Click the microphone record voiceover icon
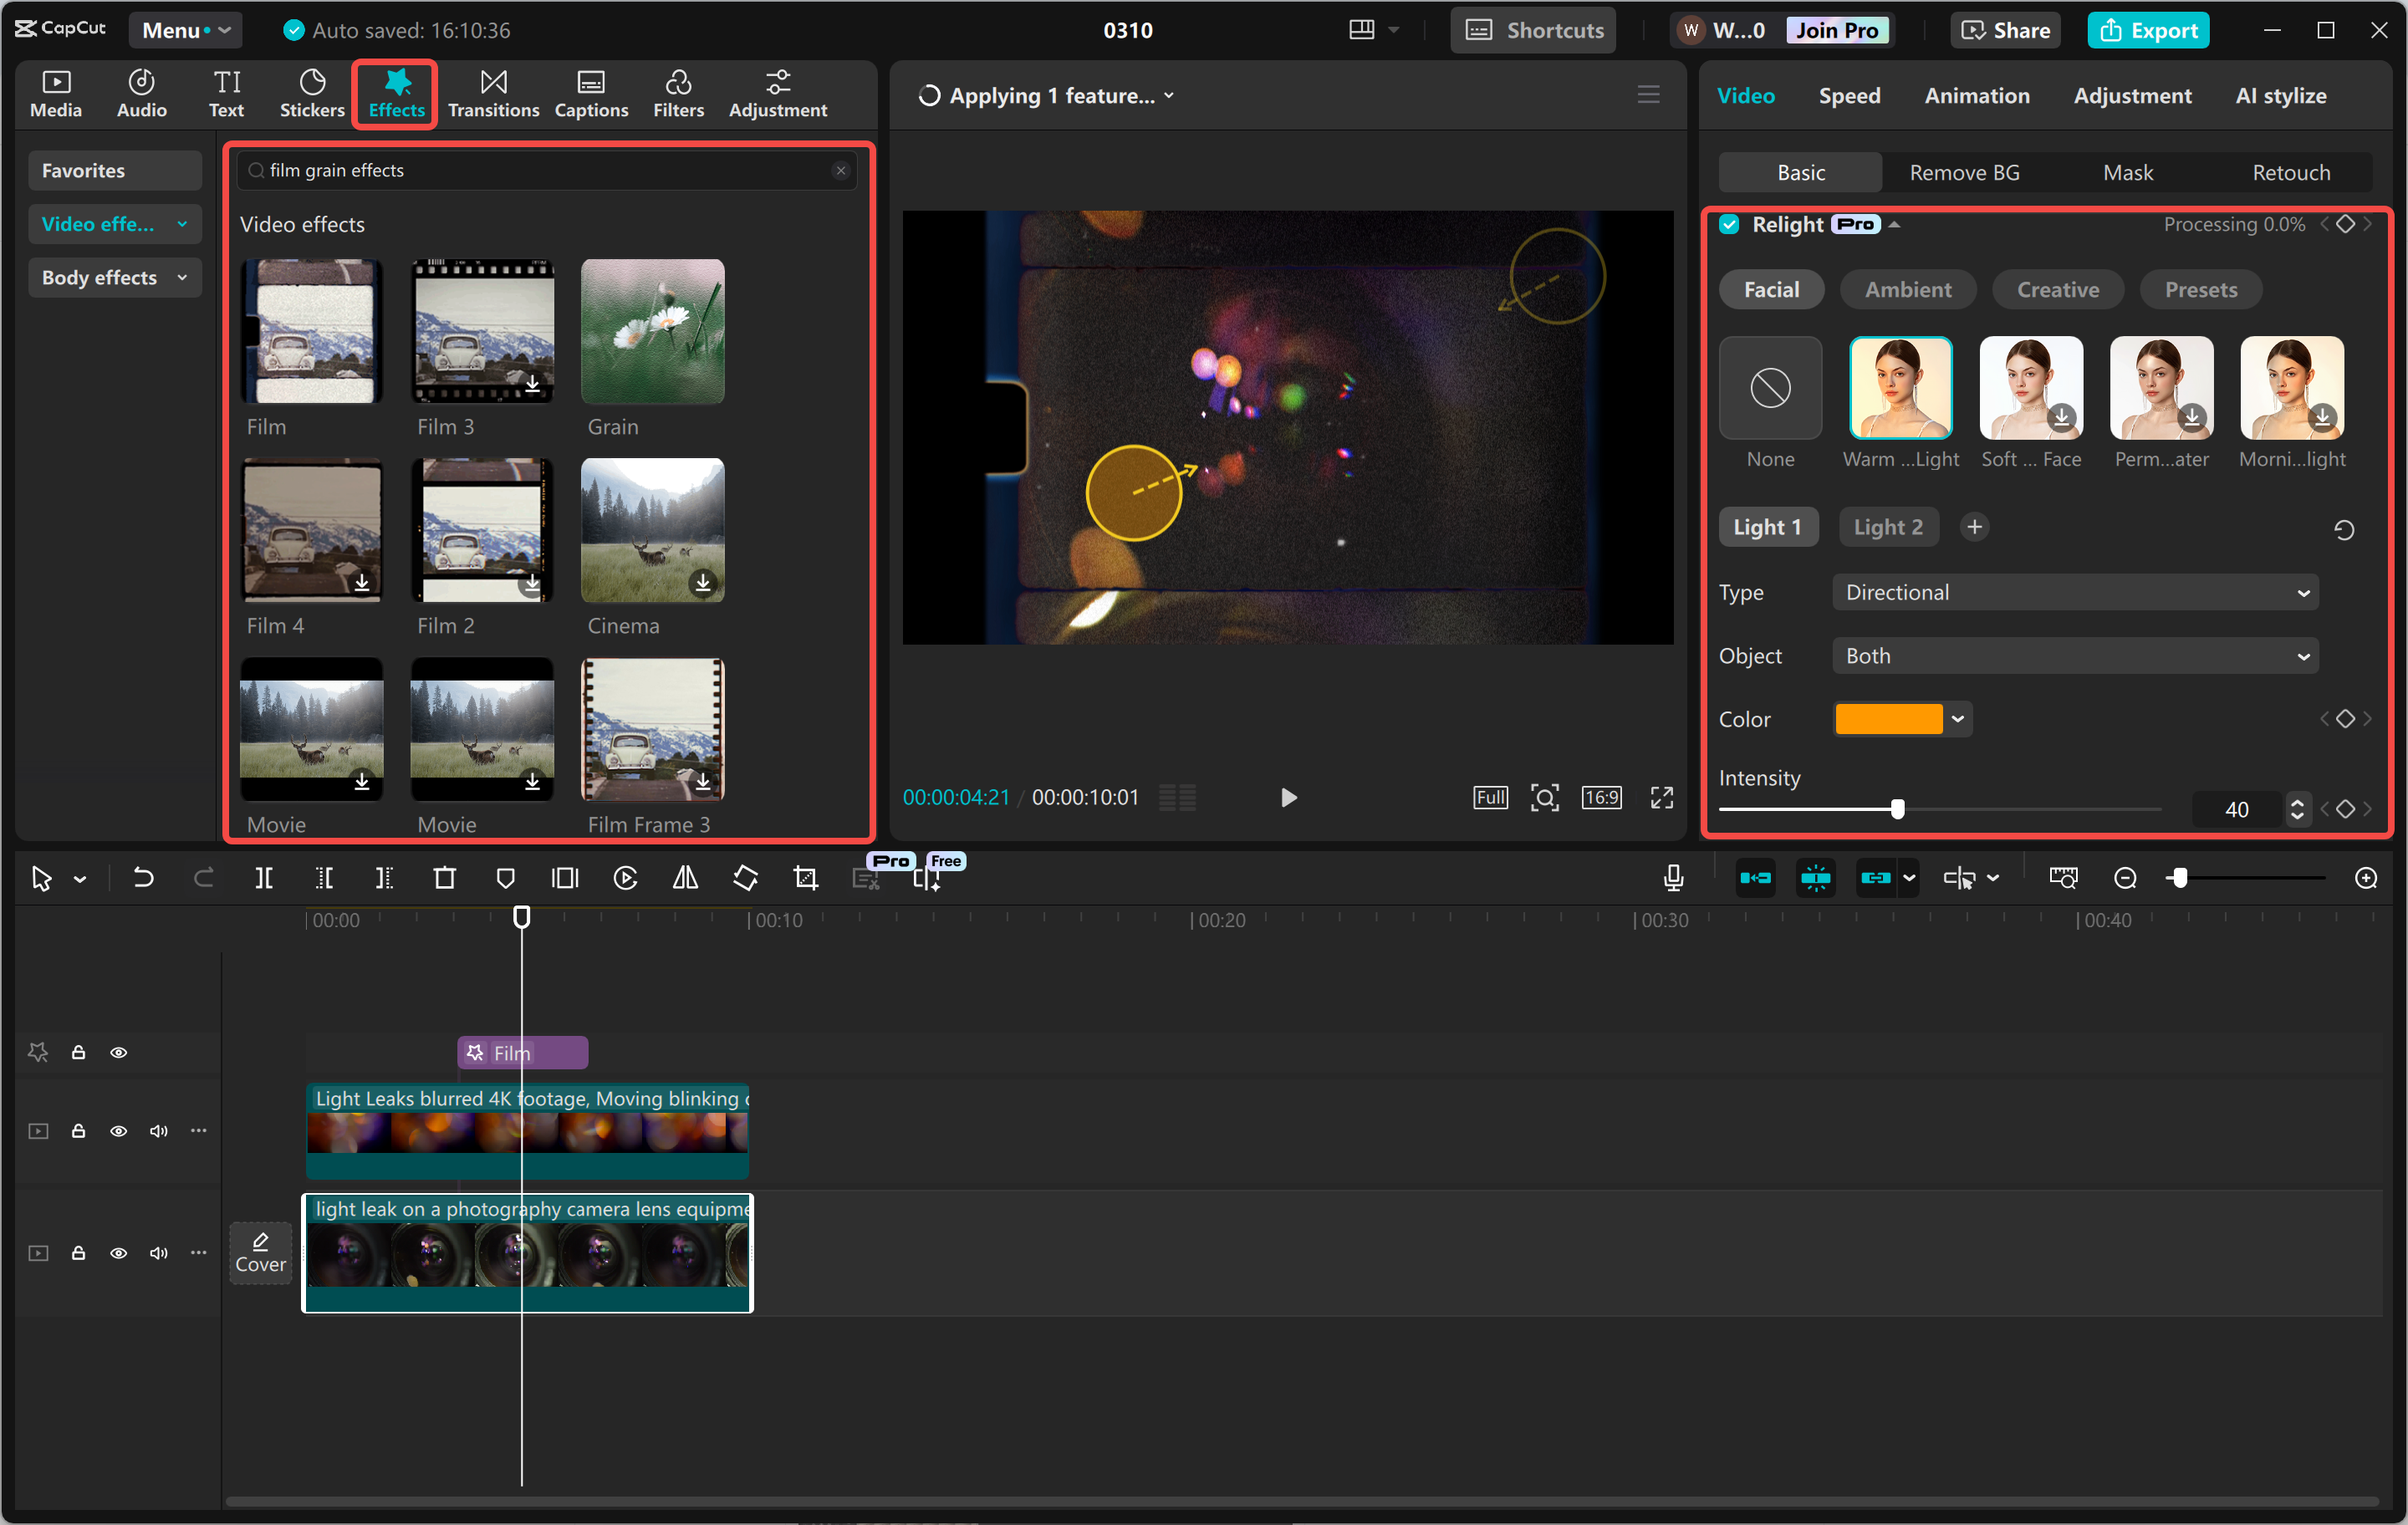2408x1525 pixels. click(1673, 878)
